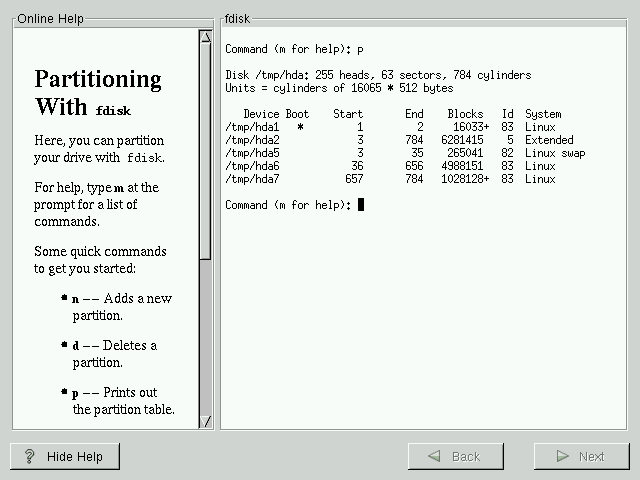The width and height of the screenshot is (640, 480).
Task: Focus the fdisk command prompt cursor
Action: [x=361, y=205]
